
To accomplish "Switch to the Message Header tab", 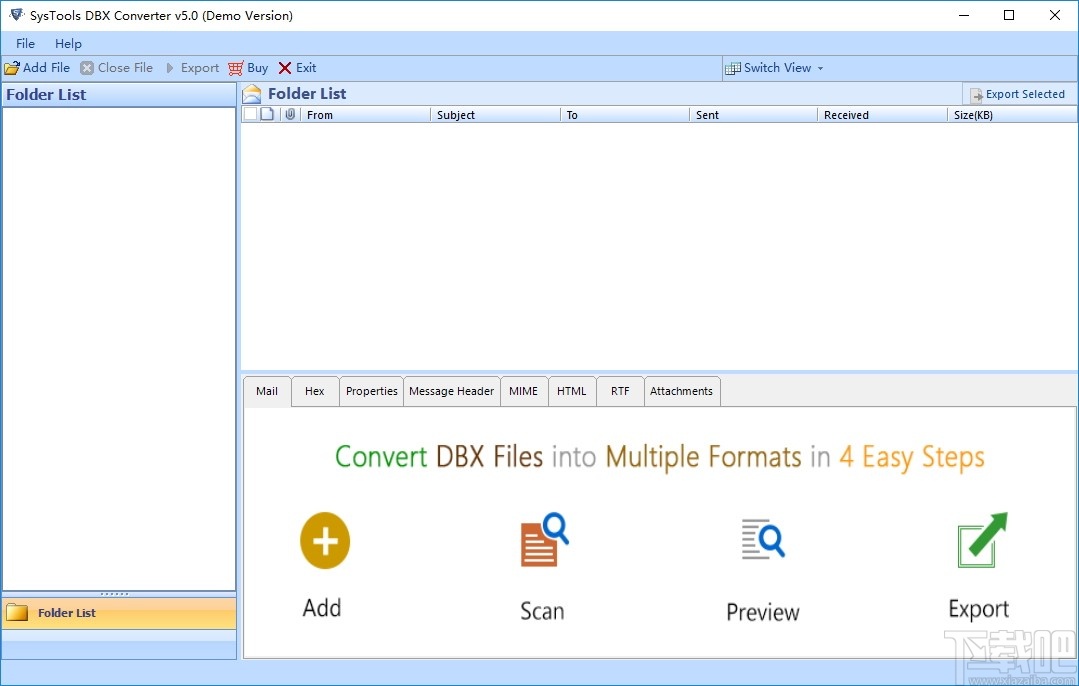I will tap(451, 391).
